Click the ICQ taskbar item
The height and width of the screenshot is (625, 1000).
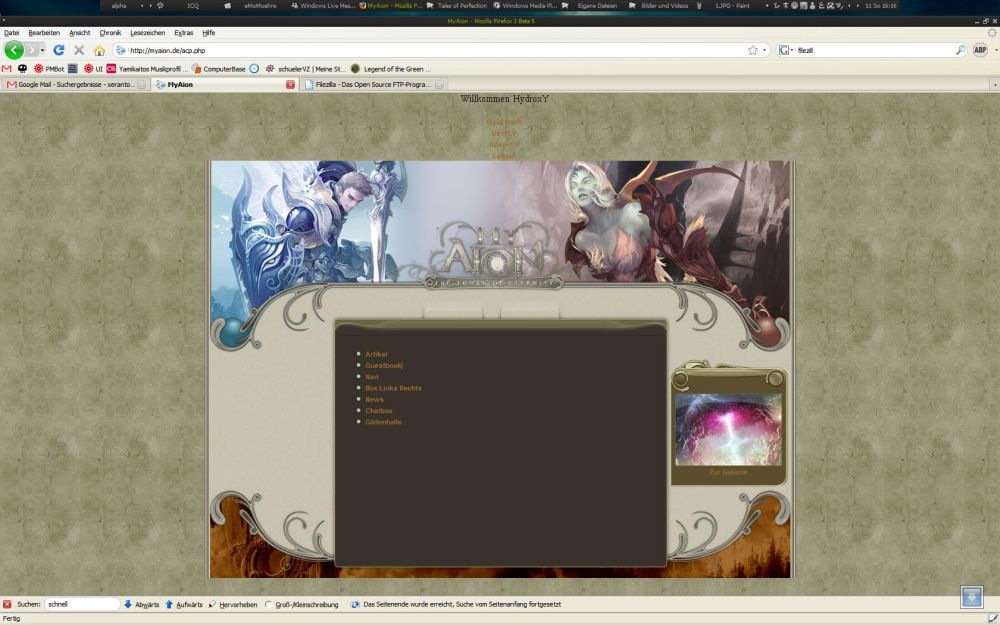[193, 5]
